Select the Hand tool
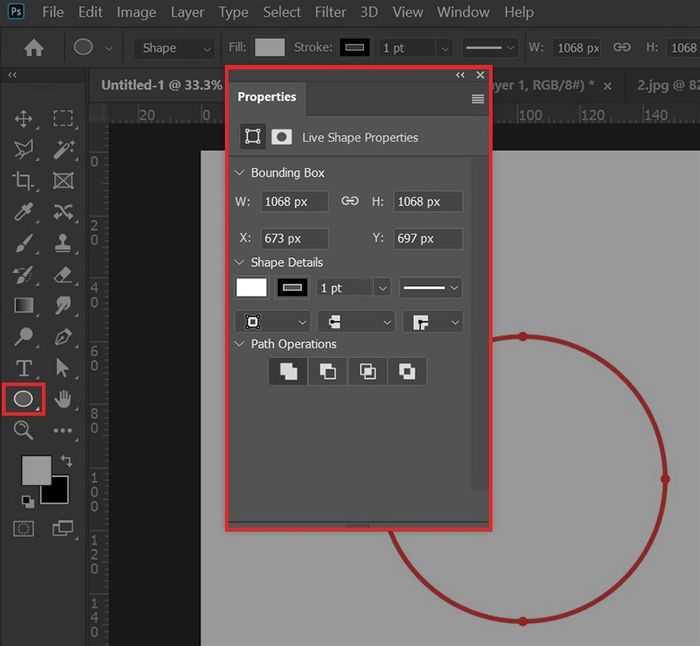Image resolution: width=700 pixels, height=646 pixels. tap(63, 399)
